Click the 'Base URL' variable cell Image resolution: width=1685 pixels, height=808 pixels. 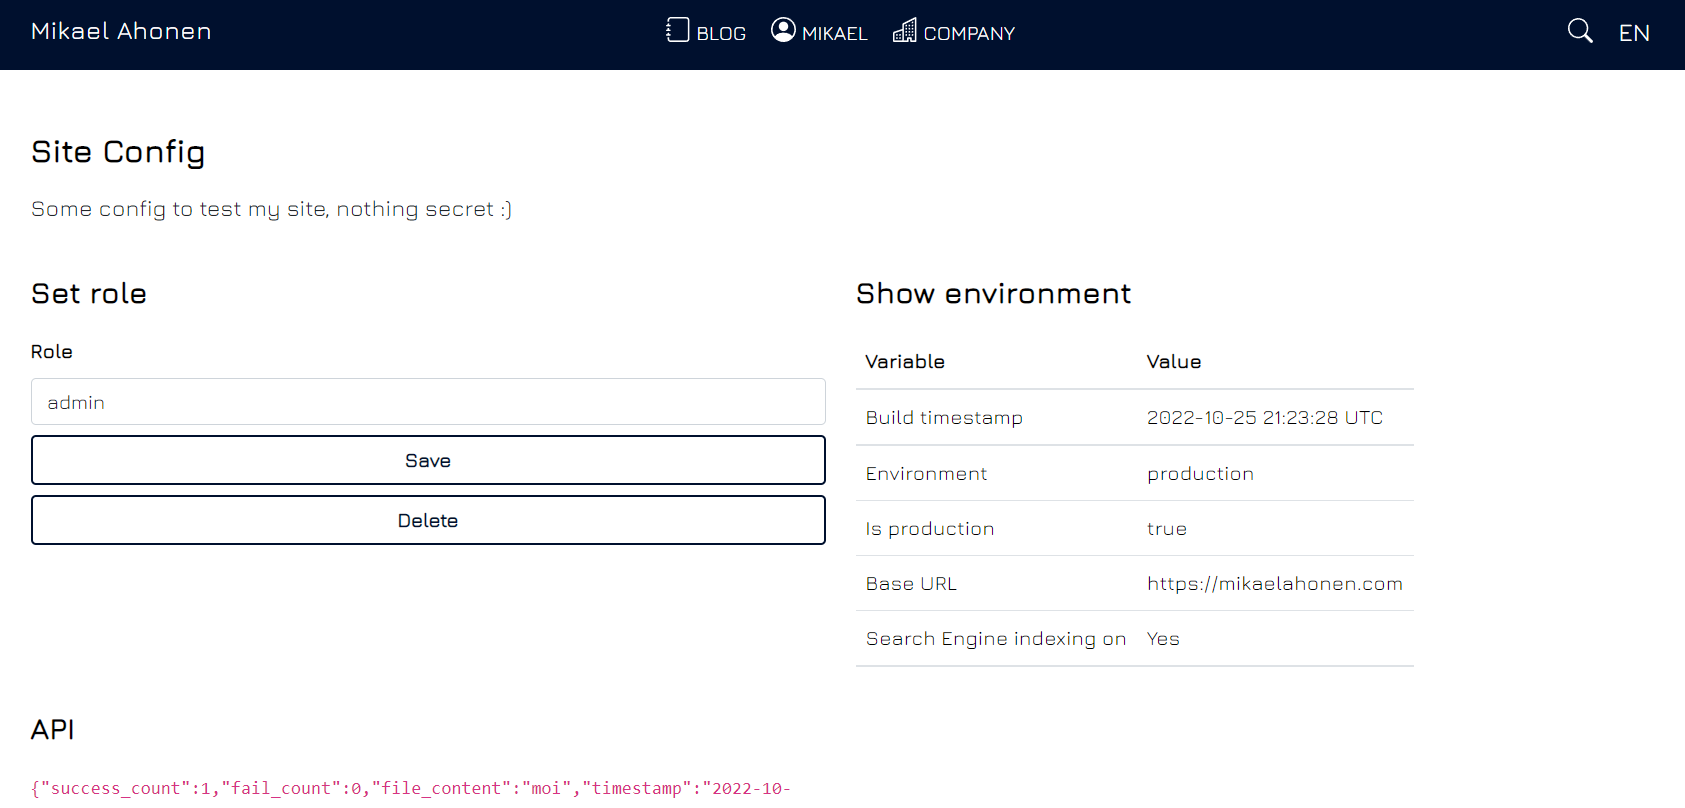point(911,584)
